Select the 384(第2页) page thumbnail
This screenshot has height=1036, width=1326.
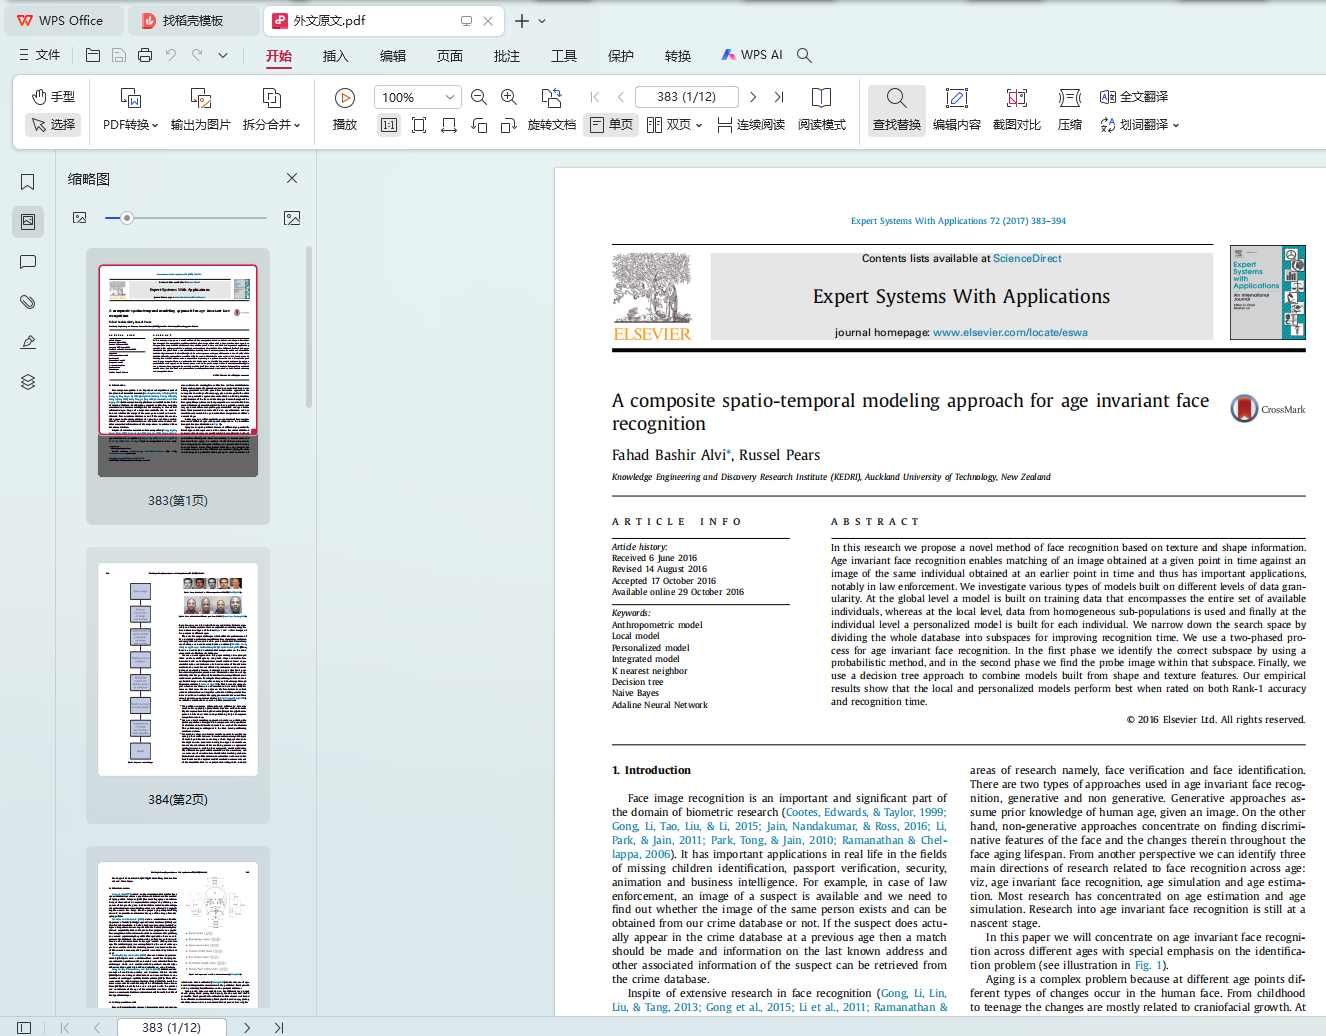[x=178, y=683]
